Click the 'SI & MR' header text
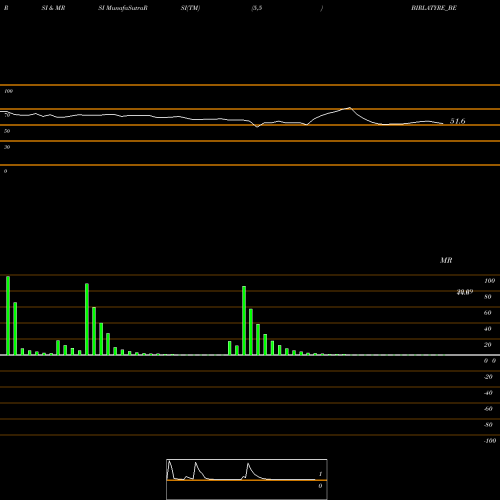Screen dimensions: 500x500 coord(53,8)
